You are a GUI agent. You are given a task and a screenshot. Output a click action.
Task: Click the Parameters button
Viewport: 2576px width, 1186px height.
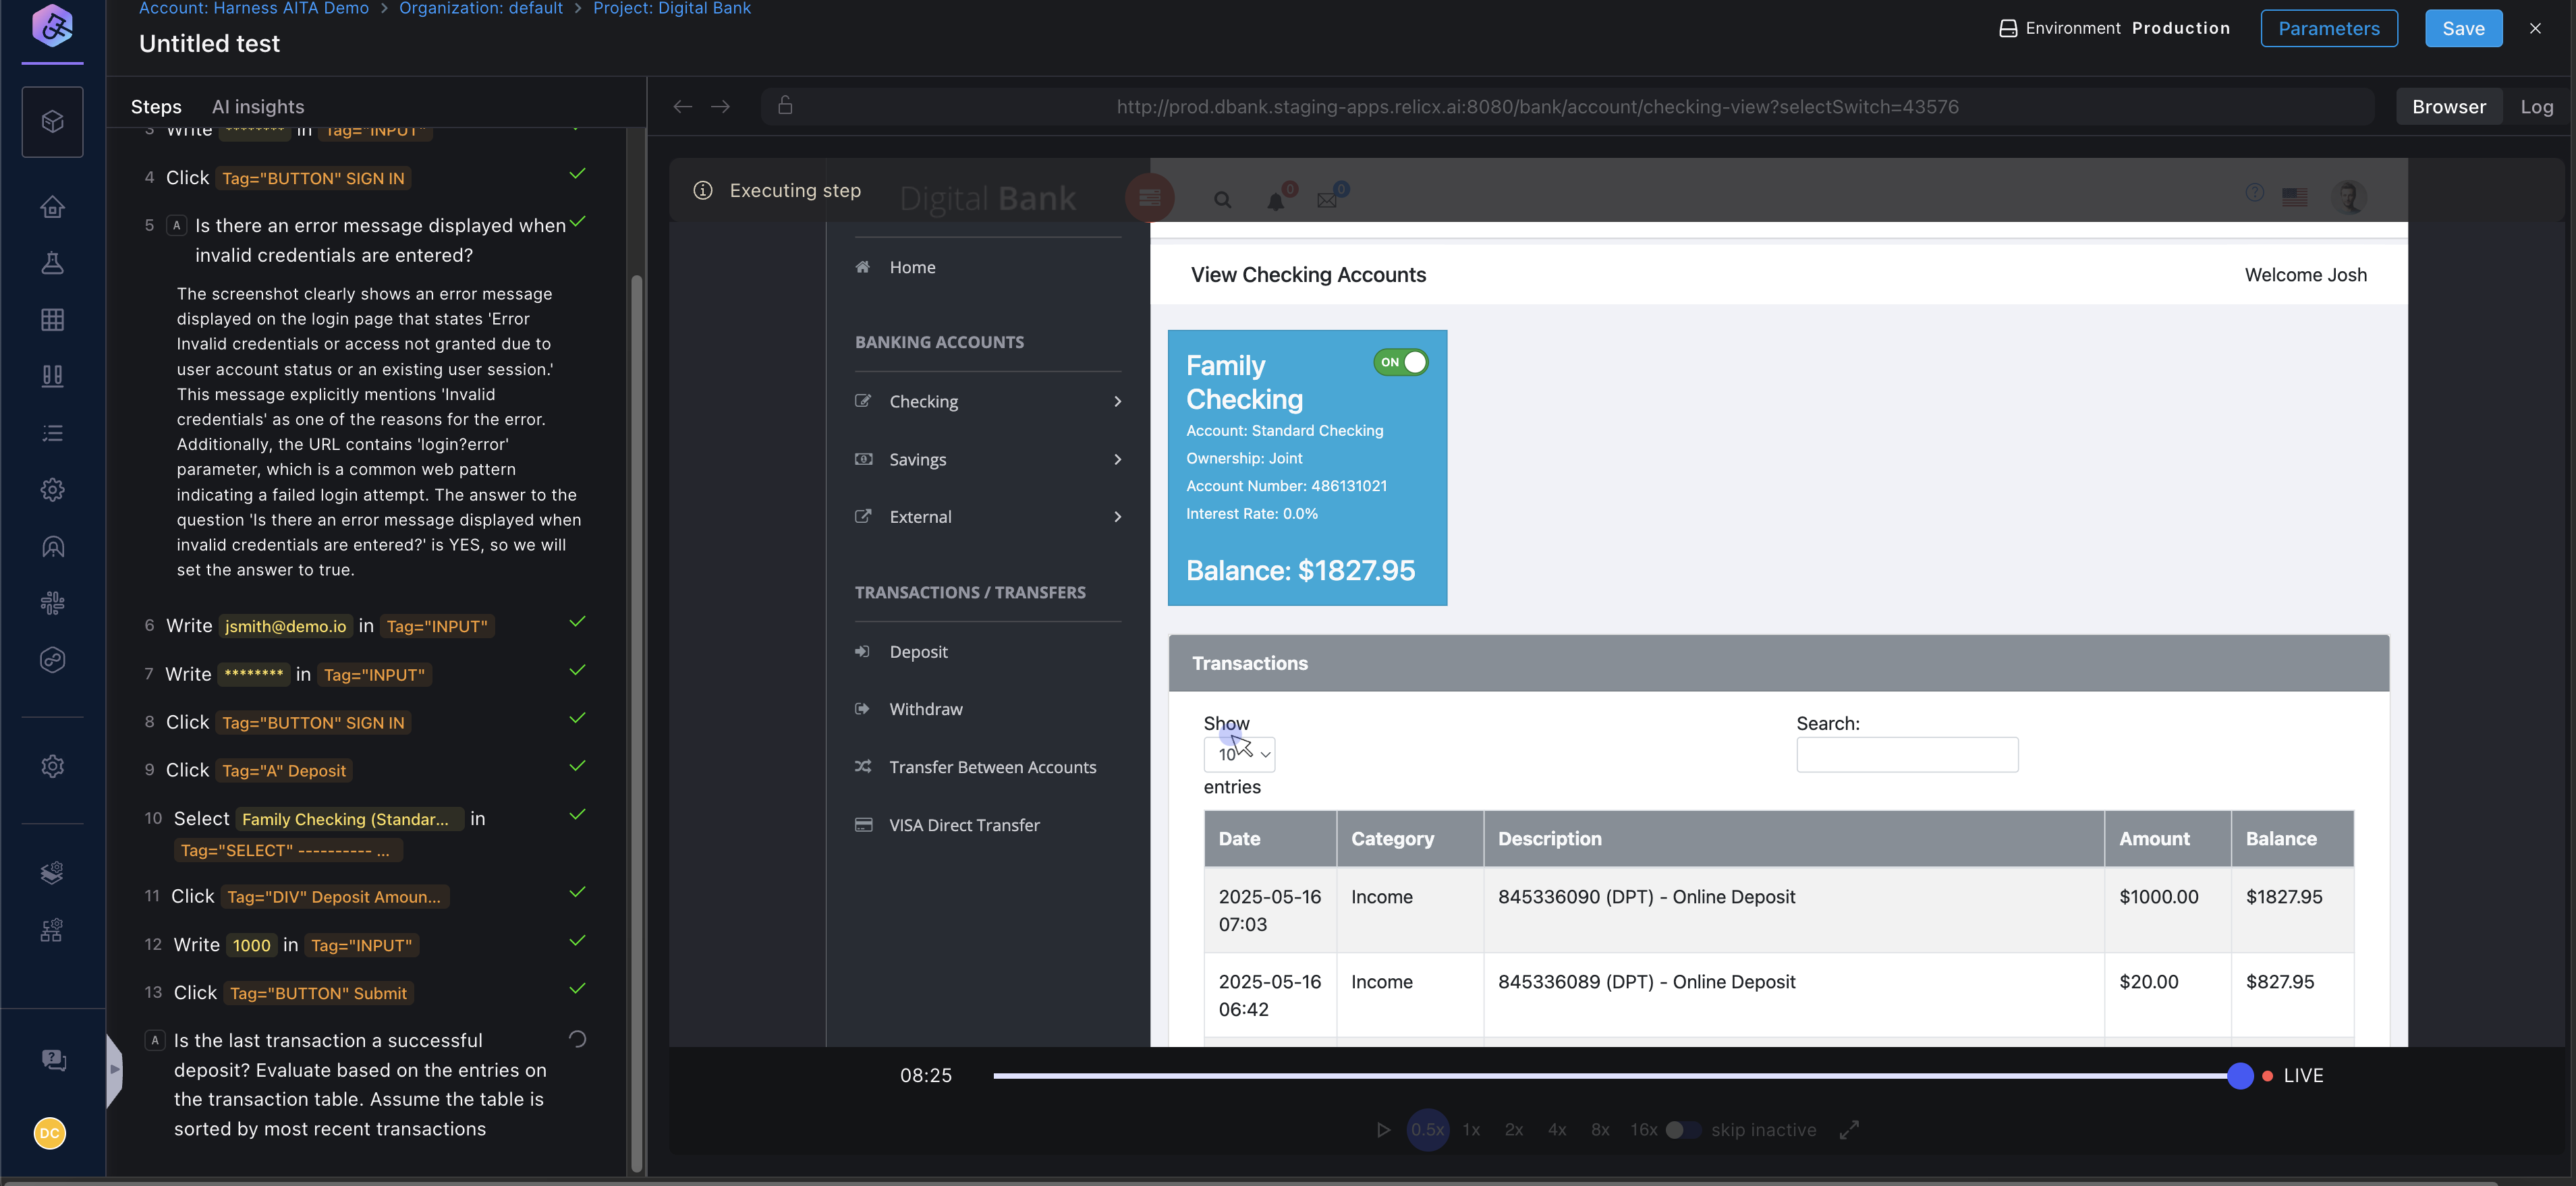coord(2328,28)
